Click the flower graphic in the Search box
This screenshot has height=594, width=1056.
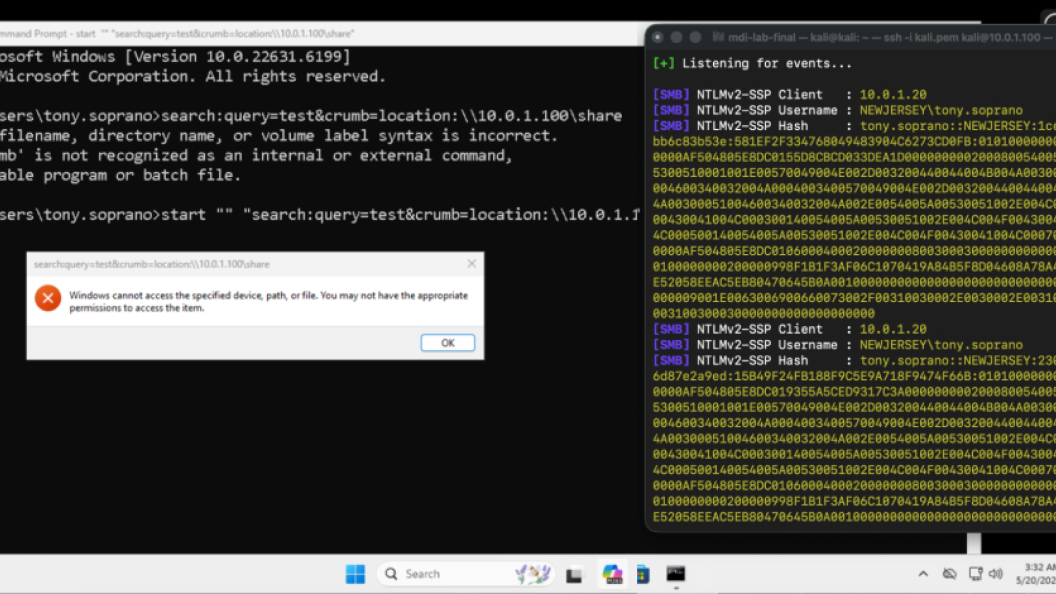(x=532, y=574)
